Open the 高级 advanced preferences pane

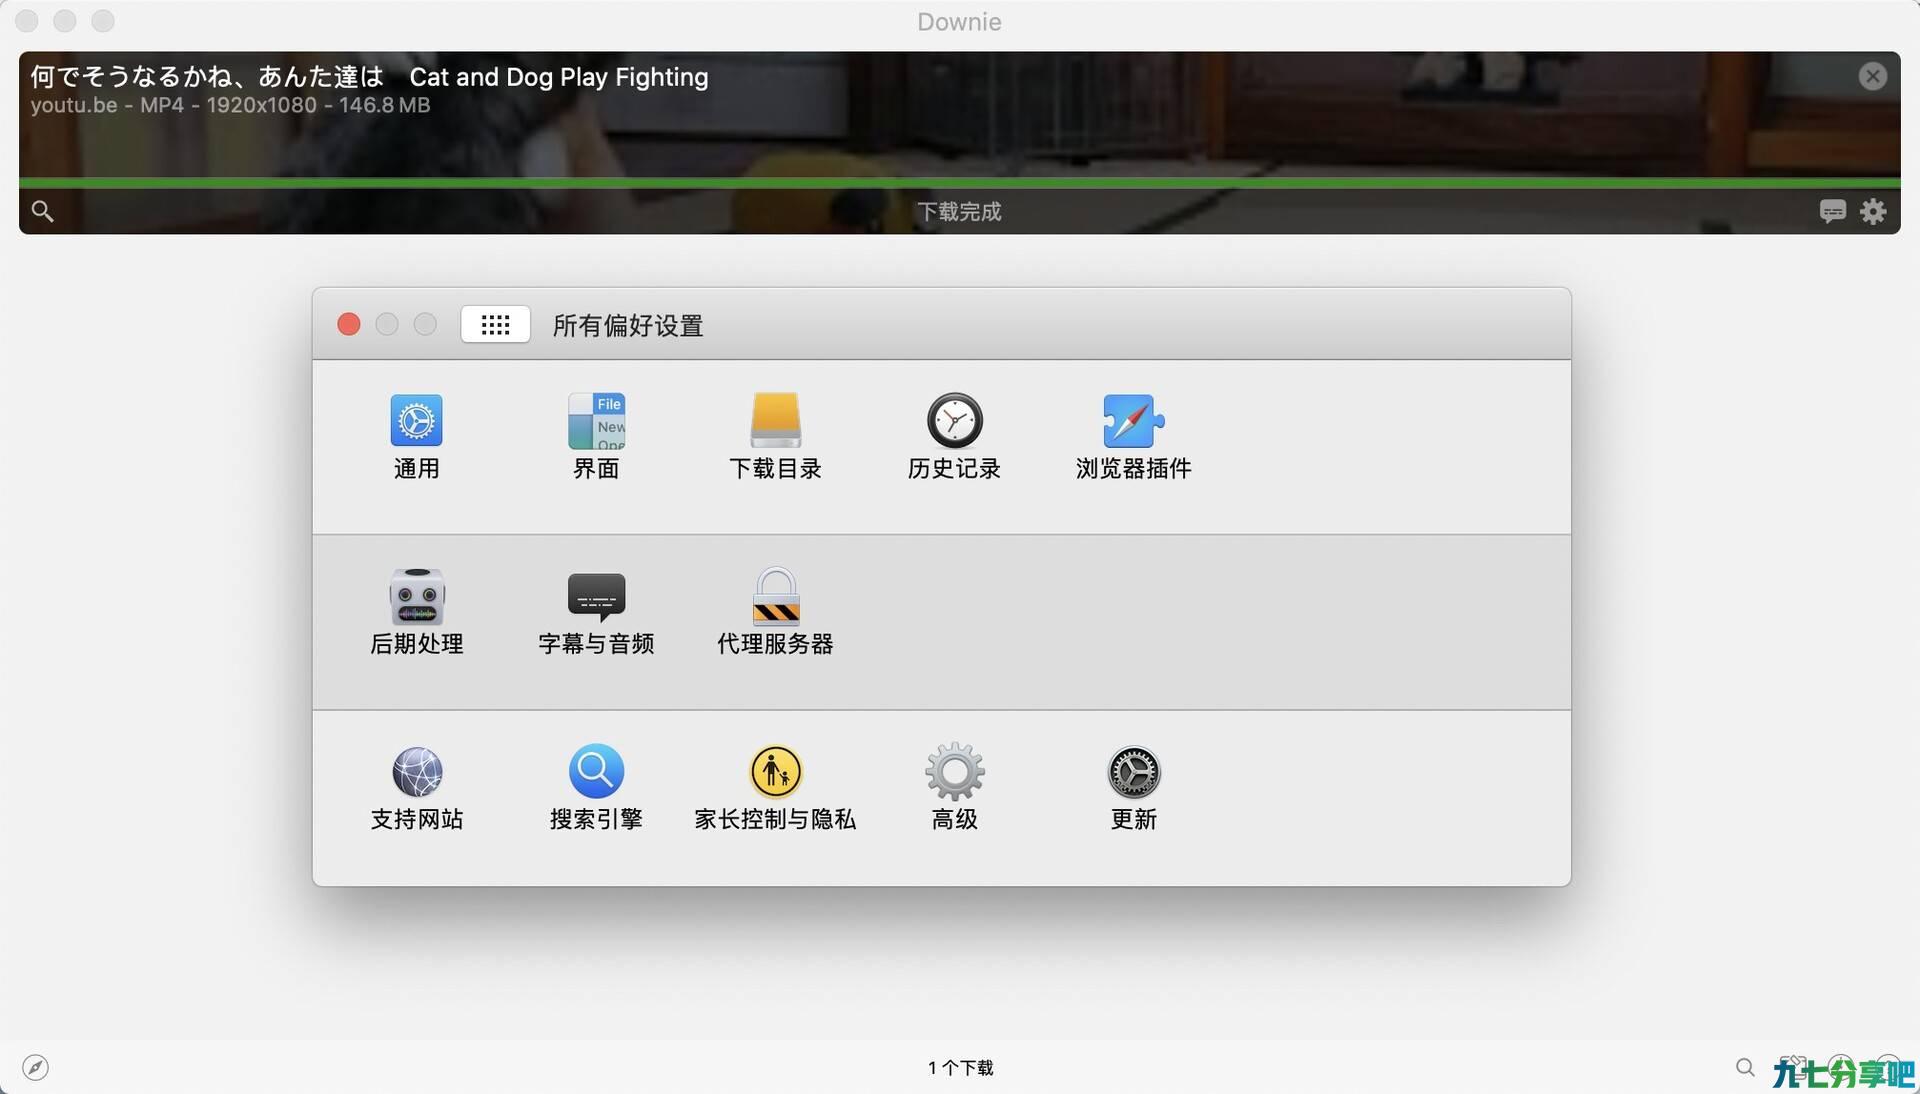[x=954, y=787]
